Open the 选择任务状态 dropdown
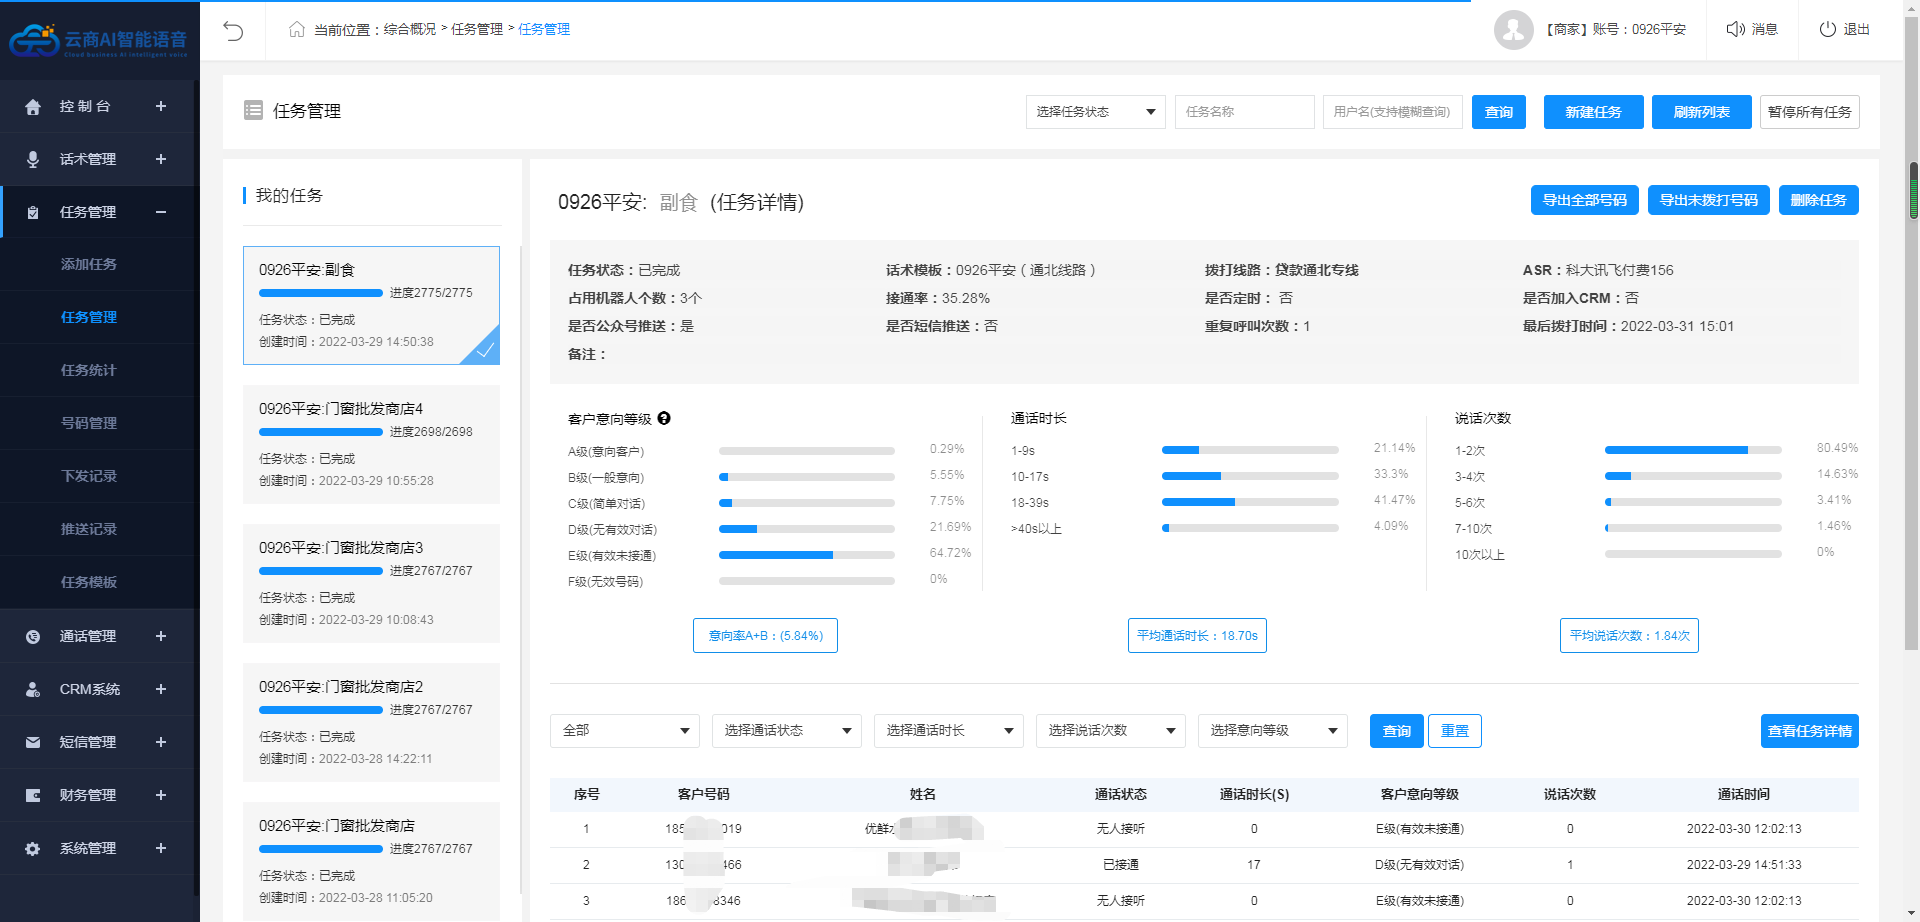This screenshot has height=922, width=1920. pyautogui.click(x=1095, y=112)
